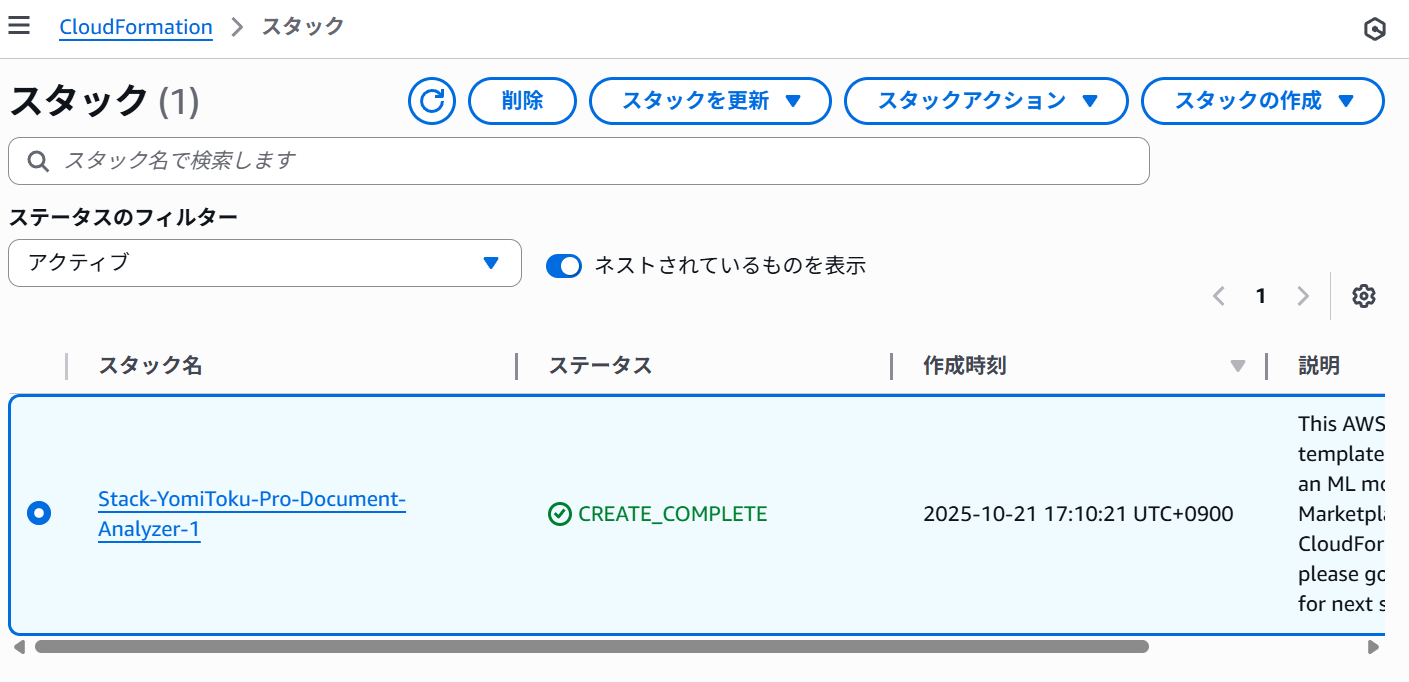Screen dimensions: 1409x682
Task: Click the 削除 button
Action: click(522, 101)
